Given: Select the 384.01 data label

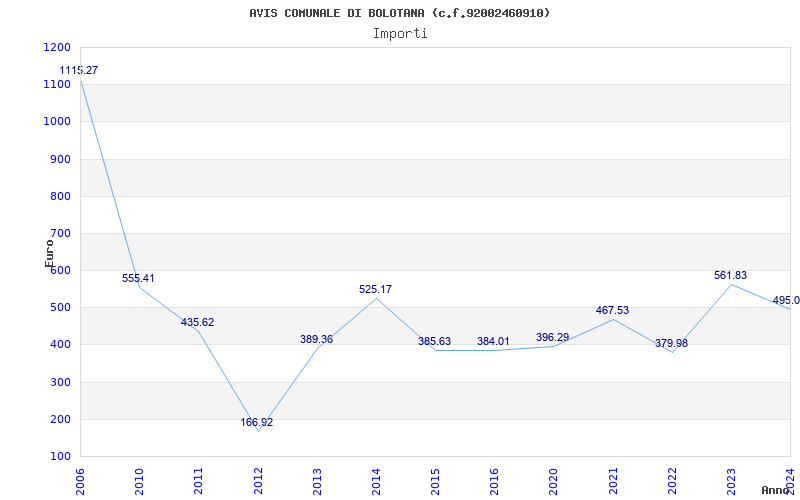Looking at the screenshot, I should tap(493, 341).
